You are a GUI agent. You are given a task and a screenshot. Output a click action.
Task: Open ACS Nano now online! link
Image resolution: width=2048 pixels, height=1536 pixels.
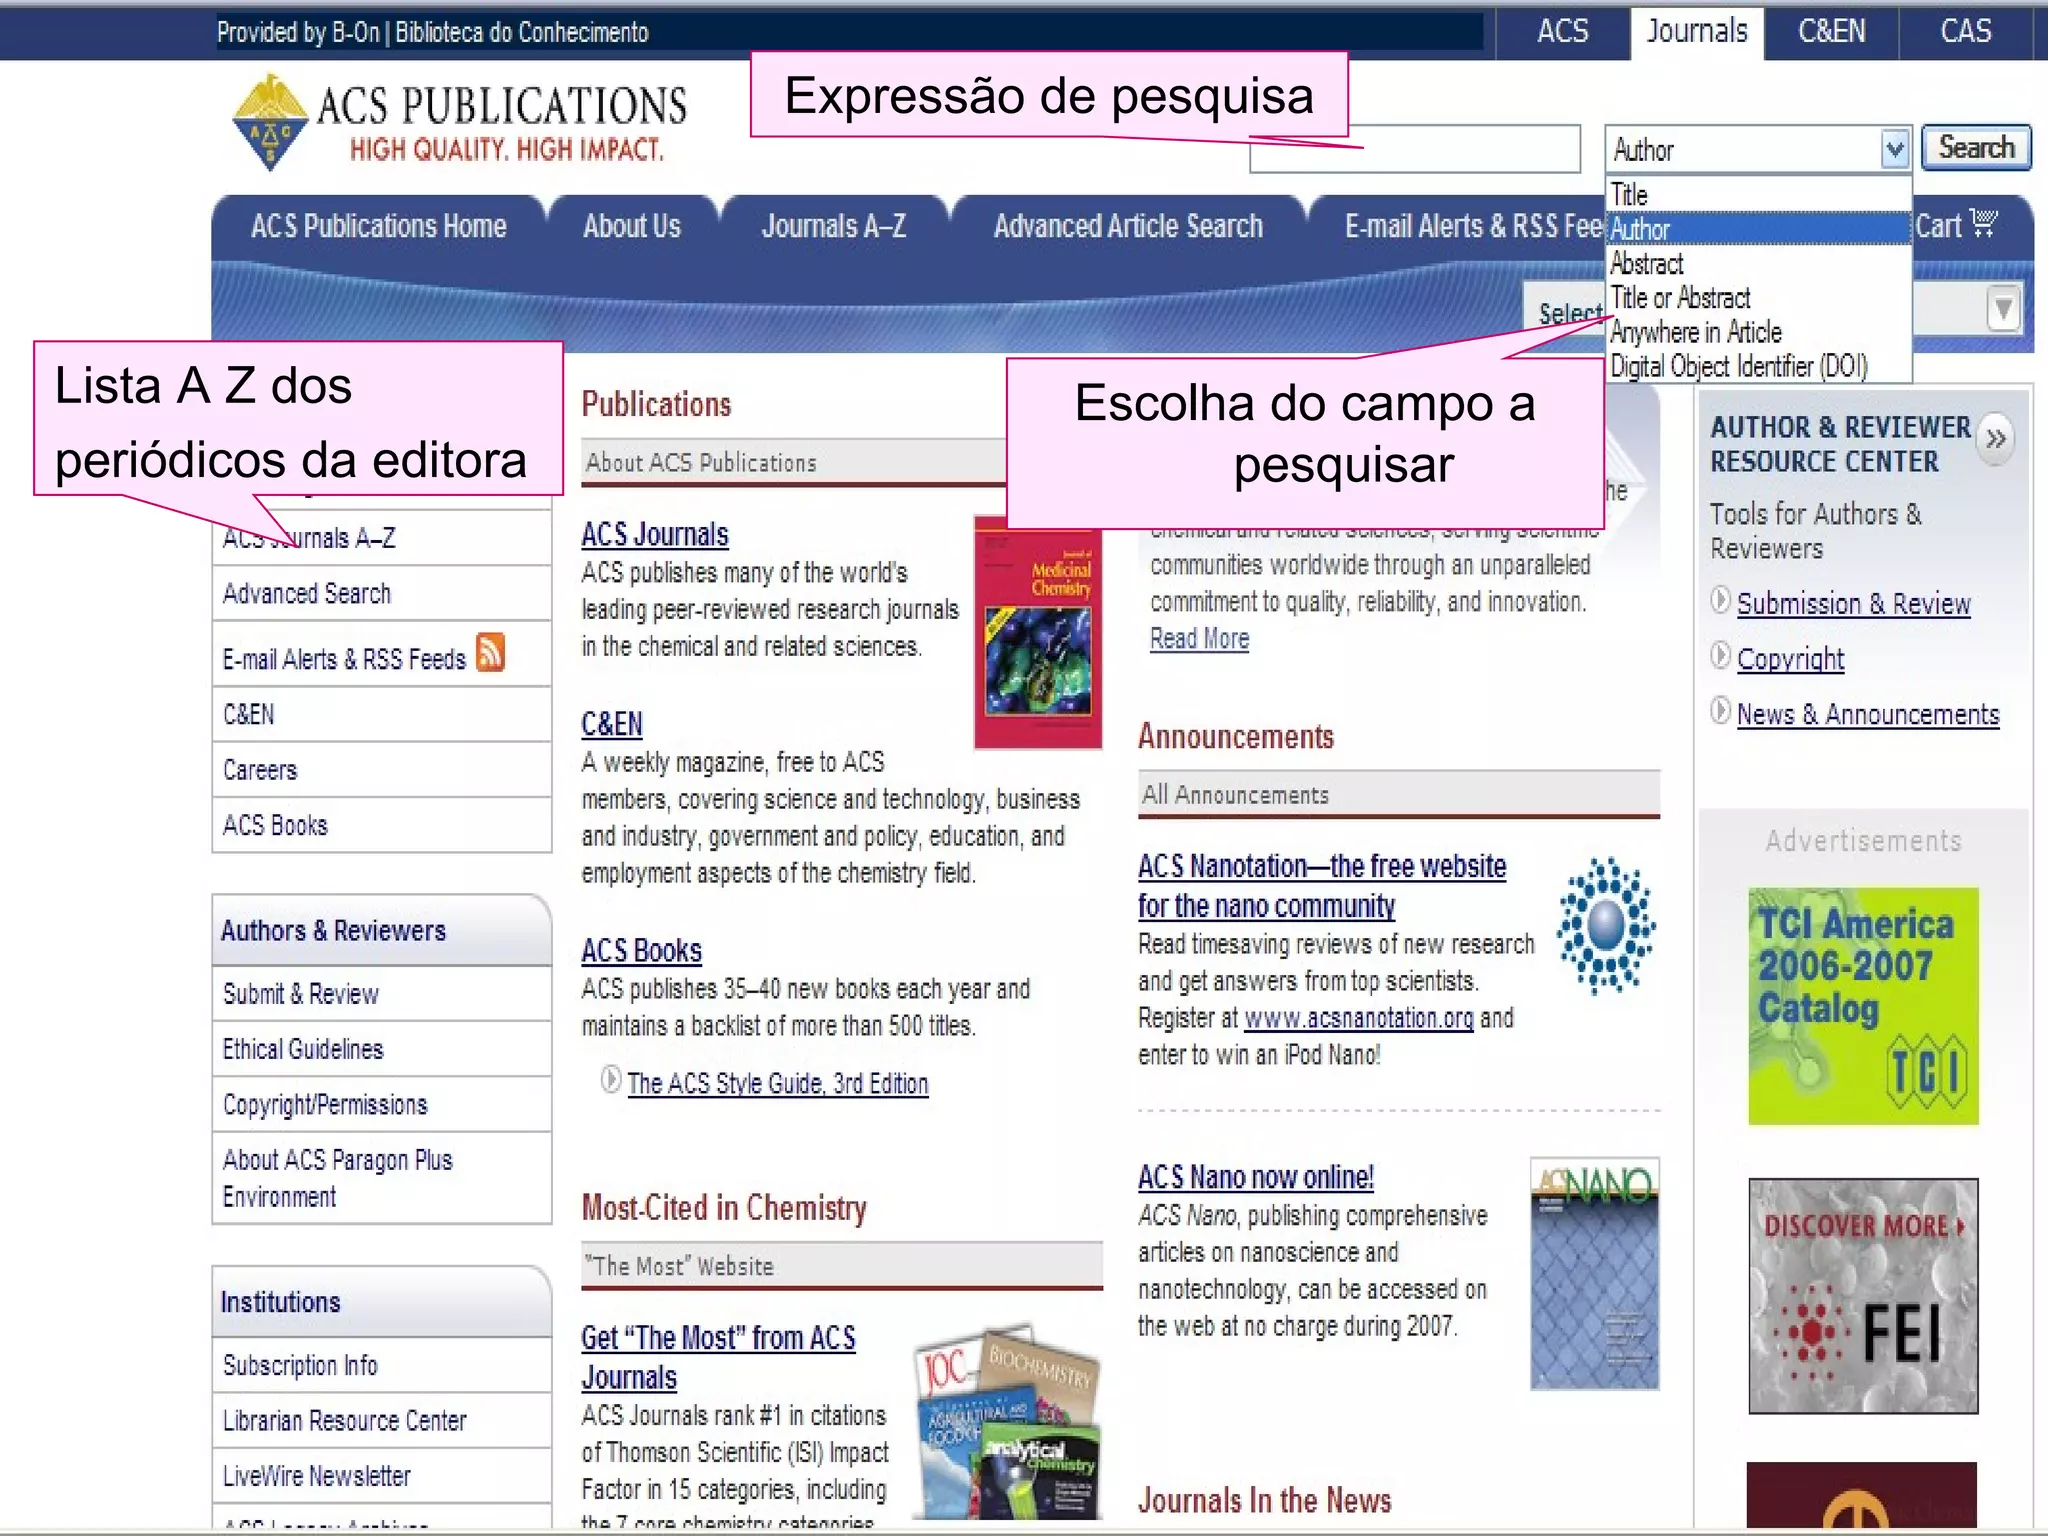point(1256,1178)
